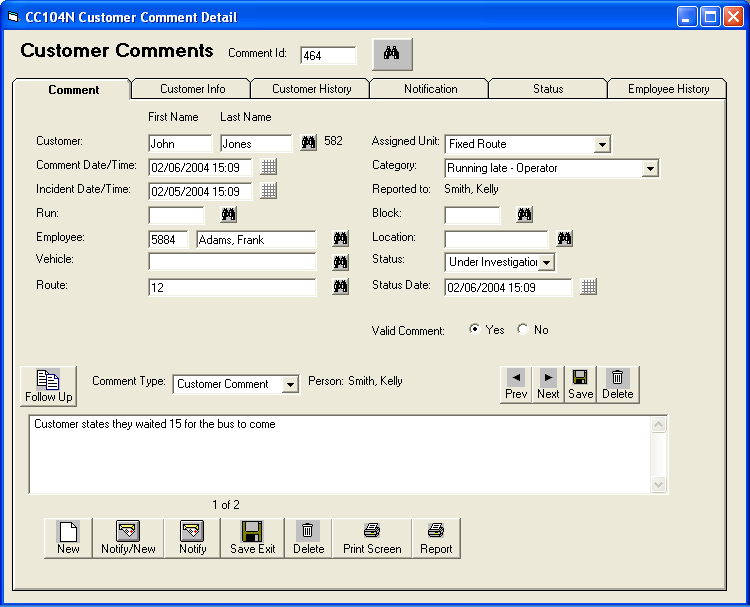Click binoculars lookup beside Location field
The width and height of the screenshot is (750, 607).
(x=565, y=239)
